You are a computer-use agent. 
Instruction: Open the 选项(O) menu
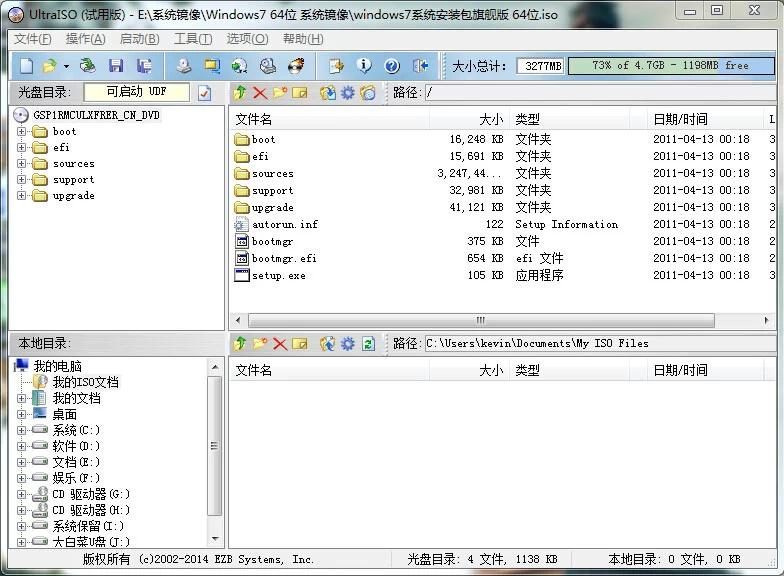(x=248, y=39)
